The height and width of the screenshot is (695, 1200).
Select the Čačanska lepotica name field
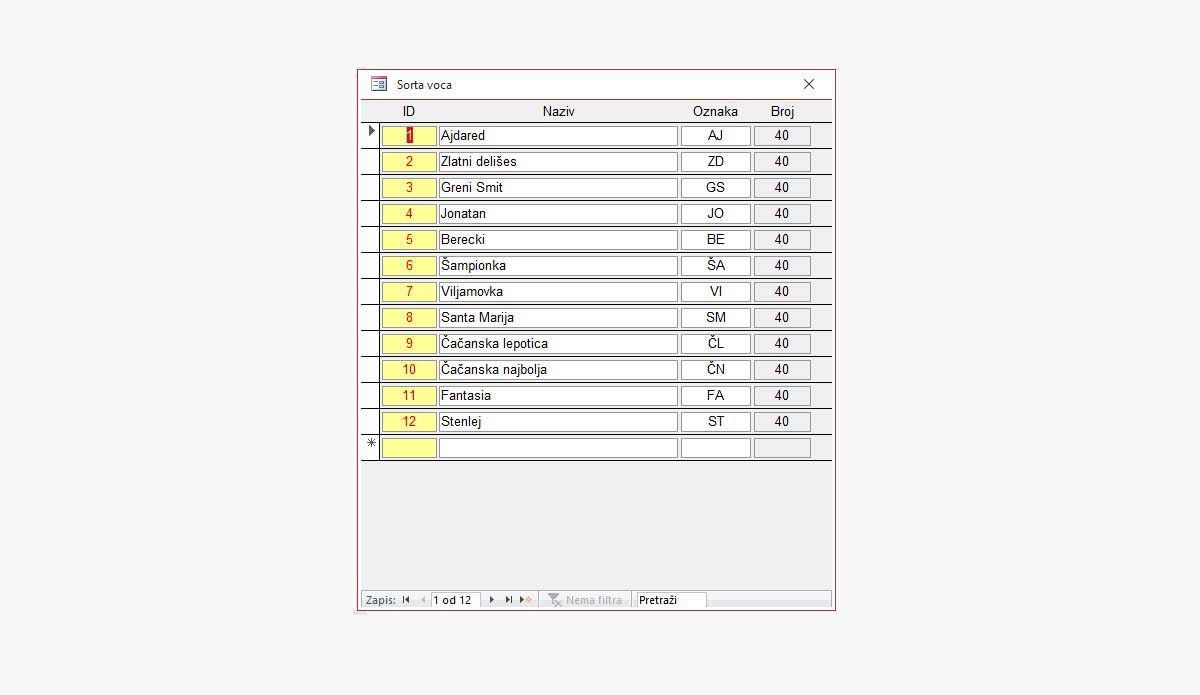point(558,343)
